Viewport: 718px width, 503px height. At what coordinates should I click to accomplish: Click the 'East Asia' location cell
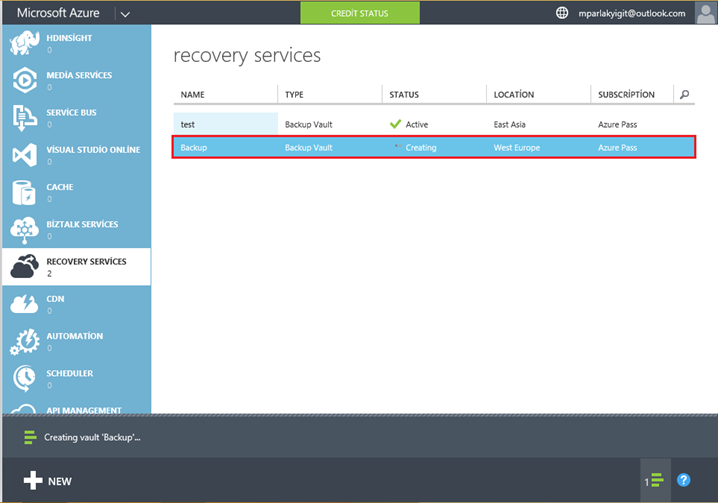510,124
